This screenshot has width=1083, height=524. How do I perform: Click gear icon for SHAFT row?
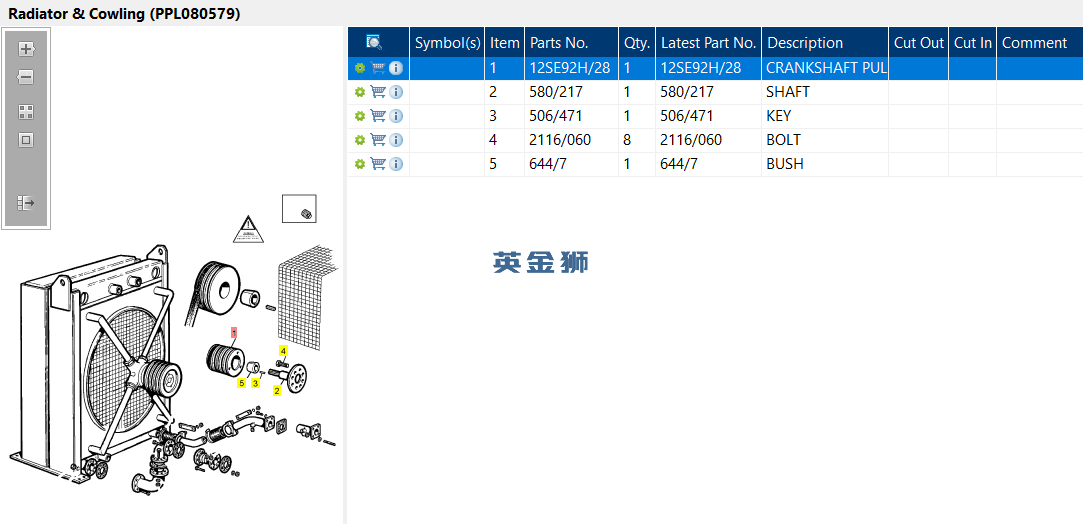(359, 92)
